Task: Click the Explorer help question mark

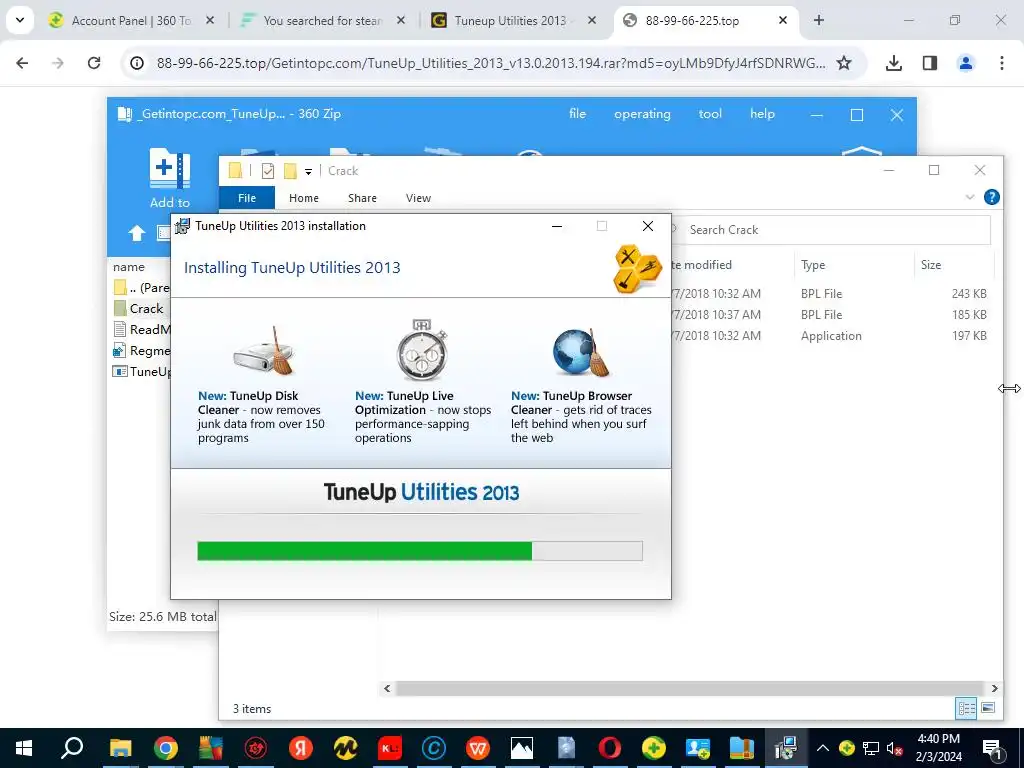Action: pos(991,197)
